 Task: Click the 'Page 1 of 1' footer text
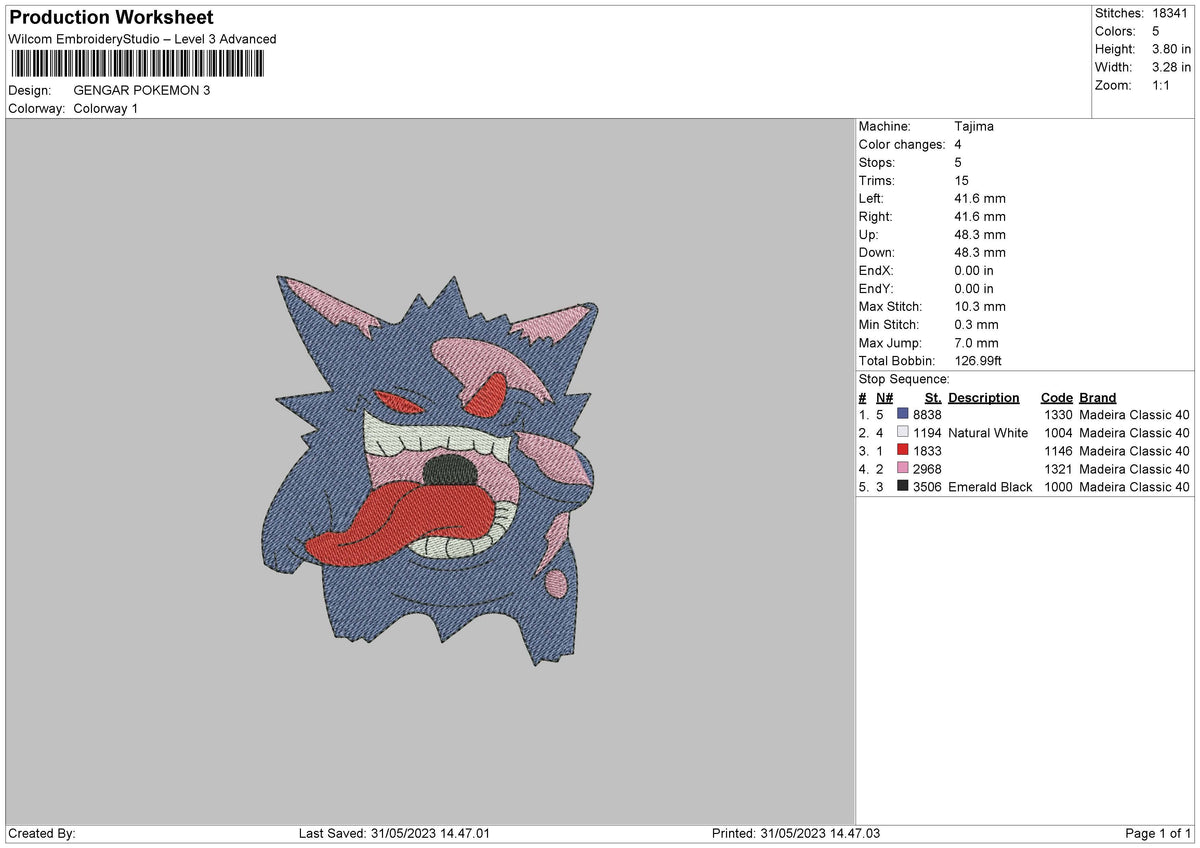pos(1158,833)
